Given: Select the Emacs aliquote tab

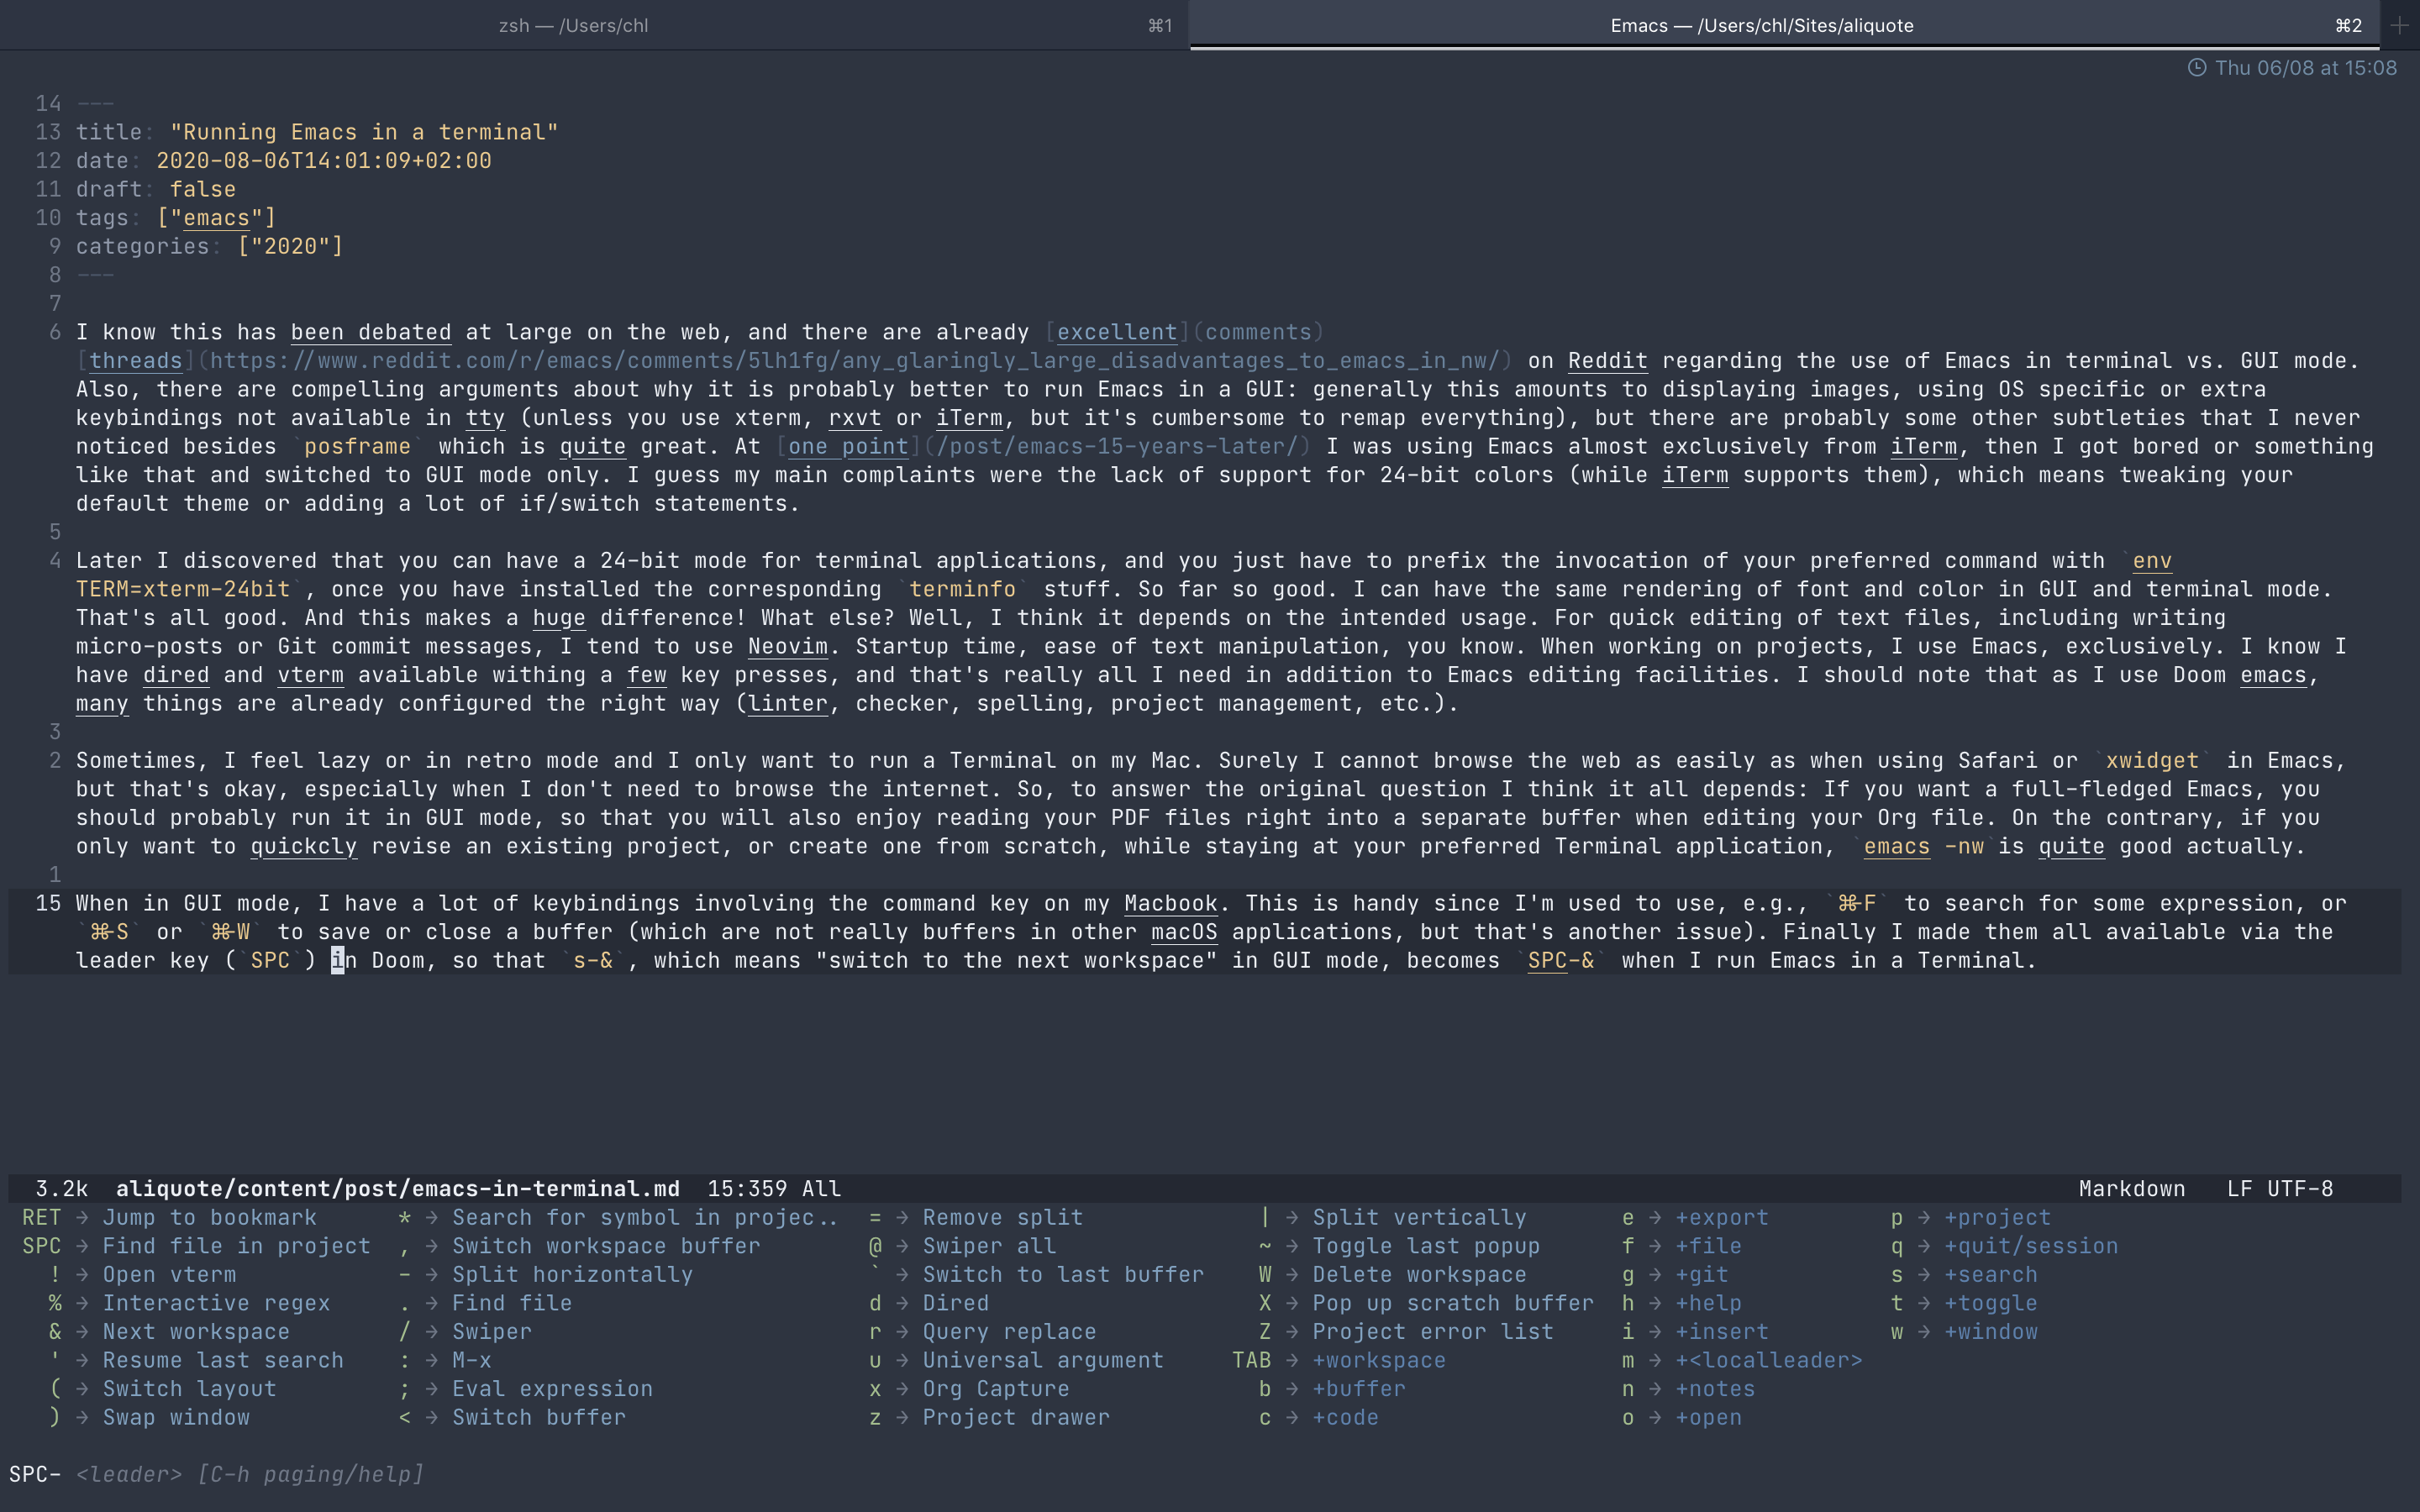Looking at the screenshot, I should click(x=1761, y=25).
